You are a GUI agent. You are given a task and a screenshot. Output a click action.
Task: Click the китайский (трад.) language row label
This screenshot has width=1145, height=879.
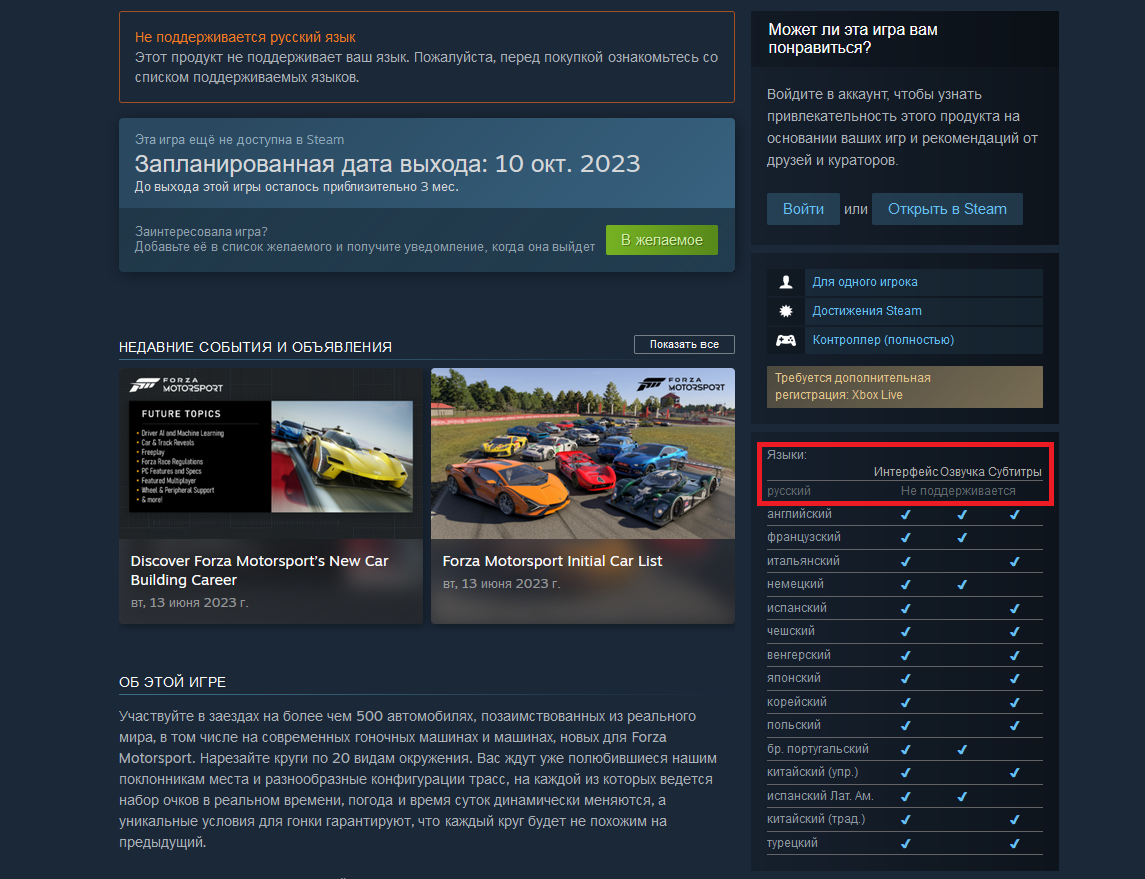tap(816, 819)
